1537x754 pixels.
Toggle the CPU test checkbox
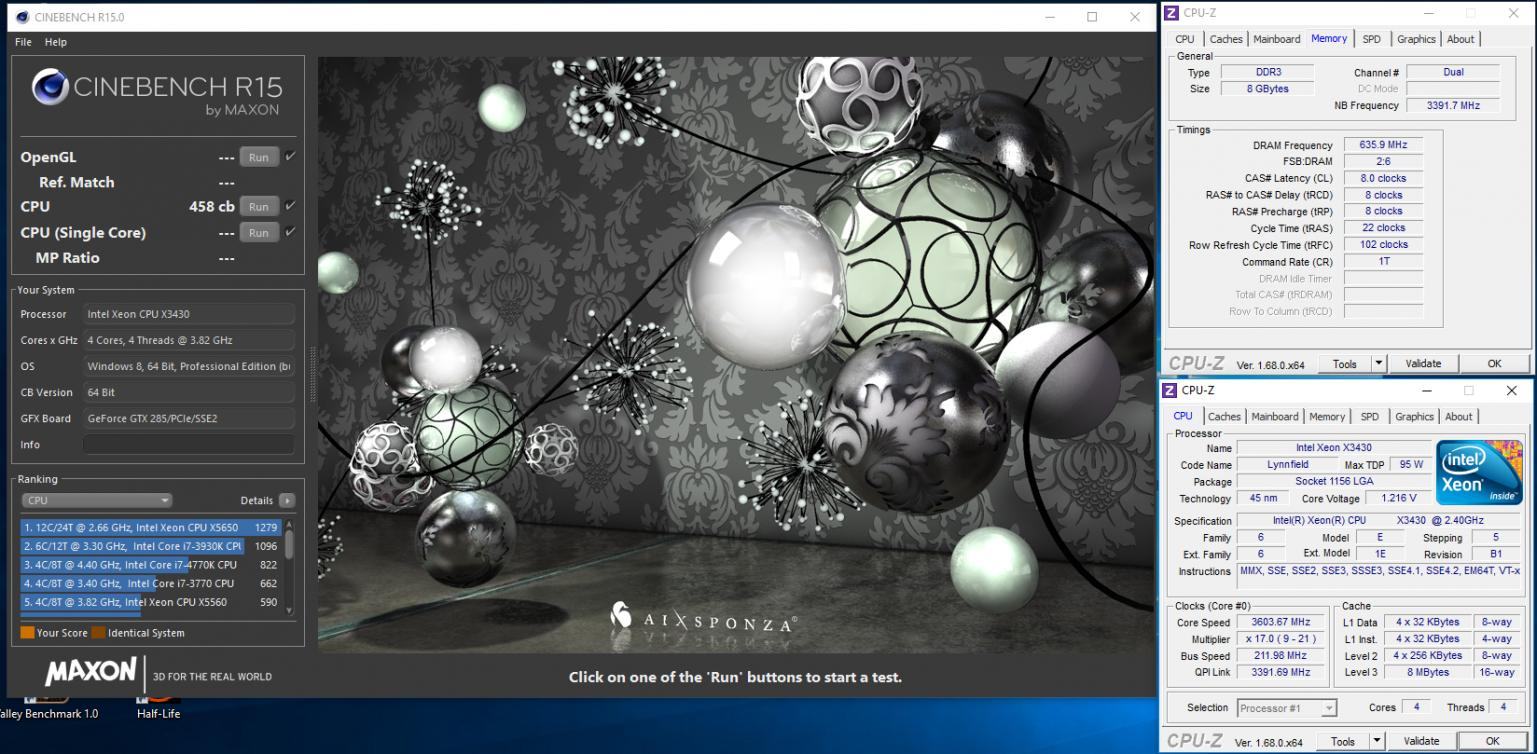pyautogui.click(x=290, y=205)
